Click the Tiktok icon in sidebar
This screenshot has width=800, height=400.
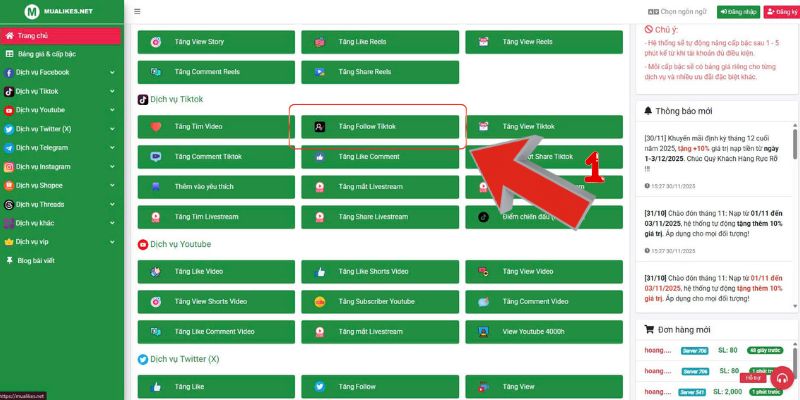click(9, 92)
